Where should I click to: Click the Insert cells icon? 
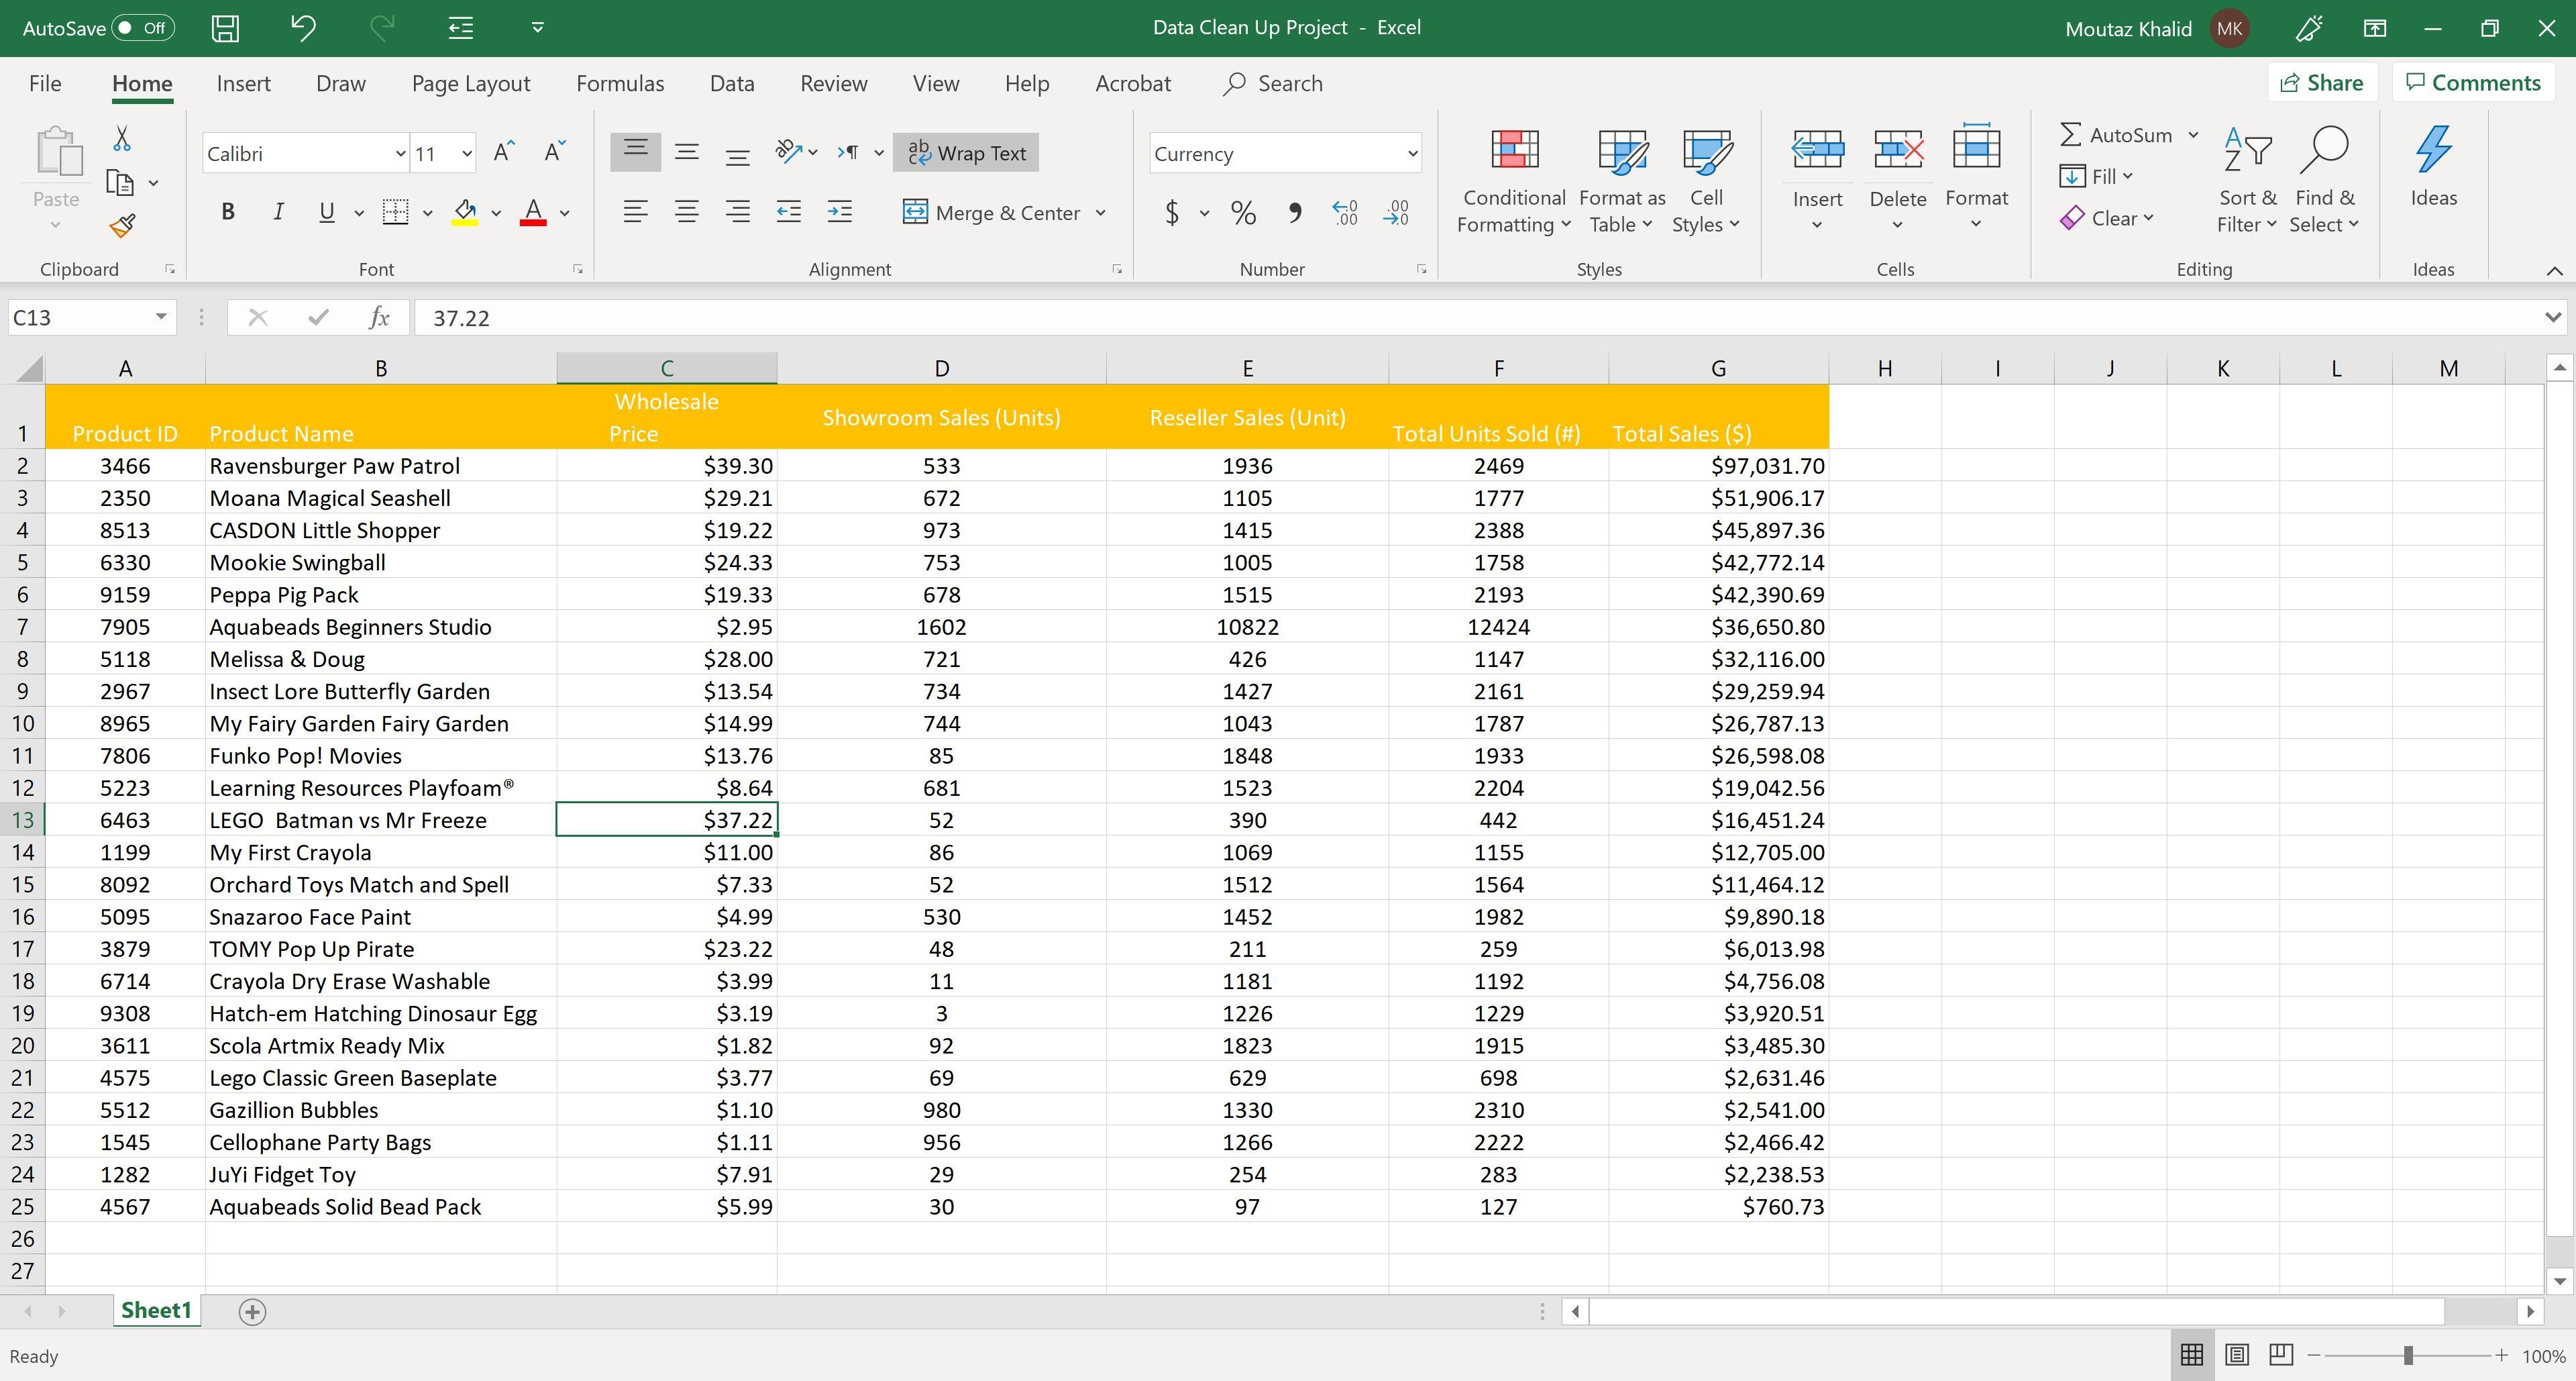click(1817, 150)
